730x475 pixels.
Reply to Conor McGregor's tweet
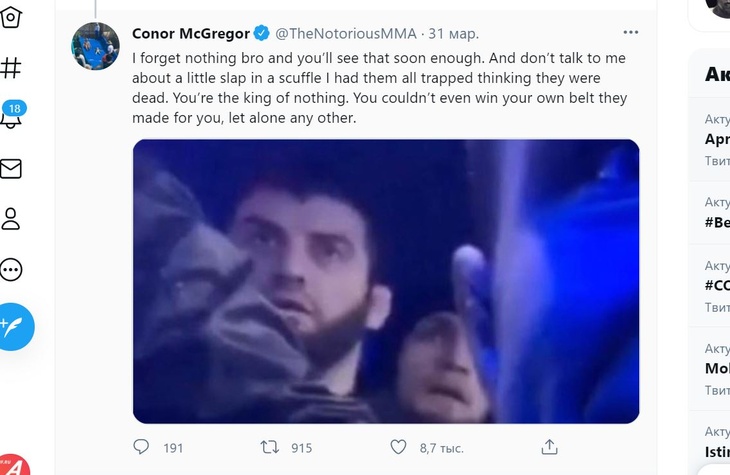142,447
